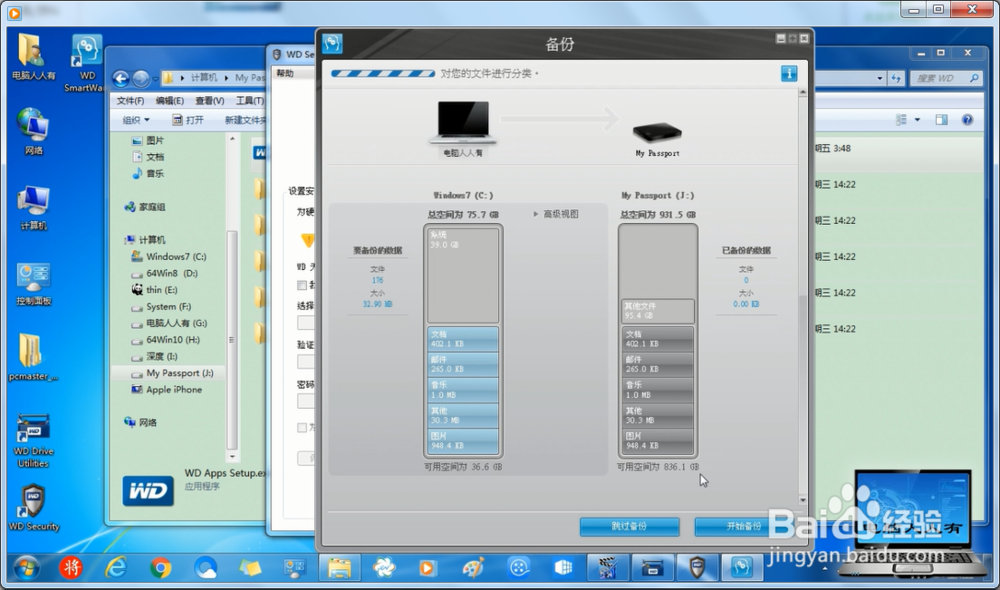Select My Passport (J:) in the Explorer tree
Viewport: 1000px width, 590px height.
point(172,373)
